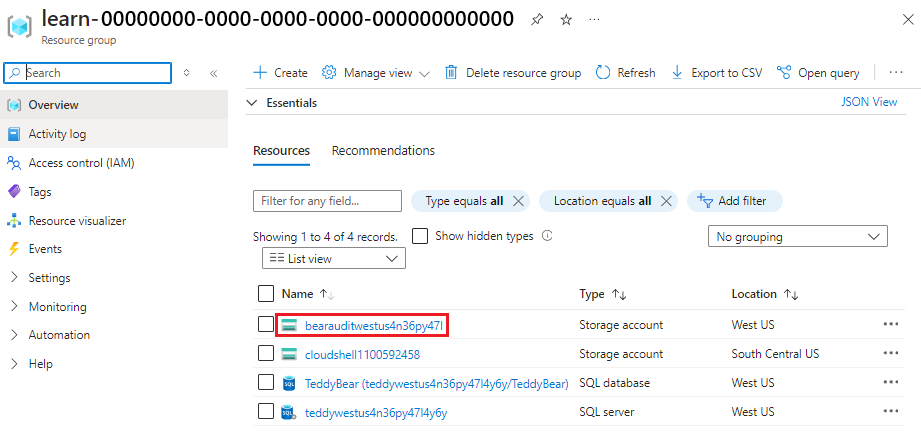Sort by Location column
Image resolution: width=921 pixels, height=432 pixels.
[x=765, y=294]
